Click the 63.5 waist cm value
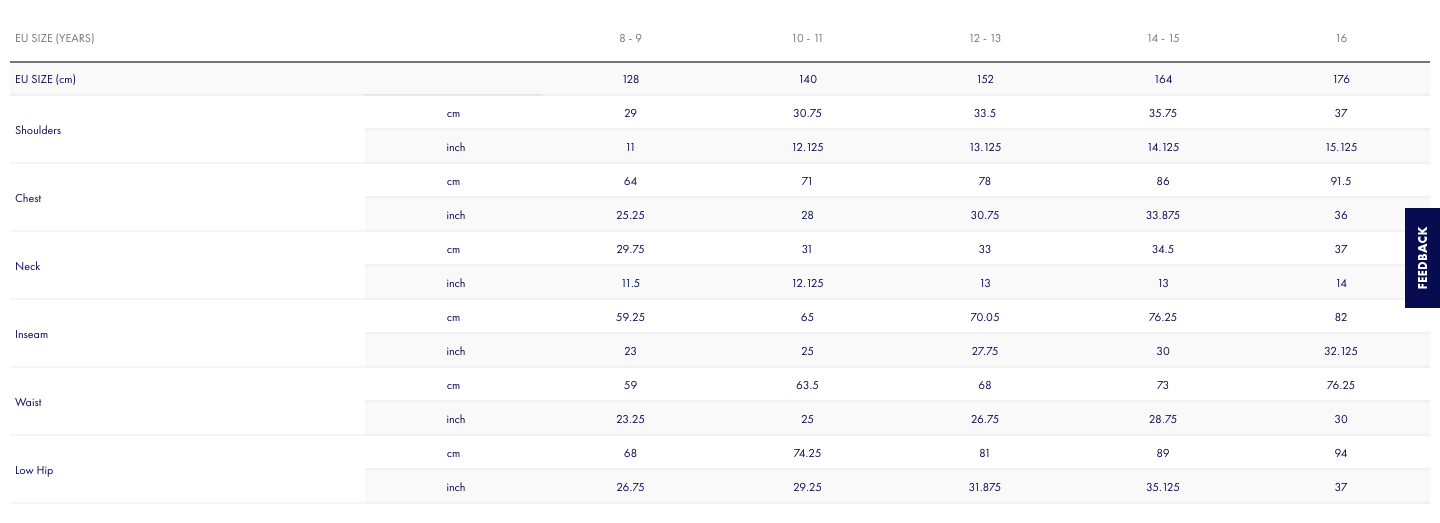1440x523 pixels. (x=807, y=385)
